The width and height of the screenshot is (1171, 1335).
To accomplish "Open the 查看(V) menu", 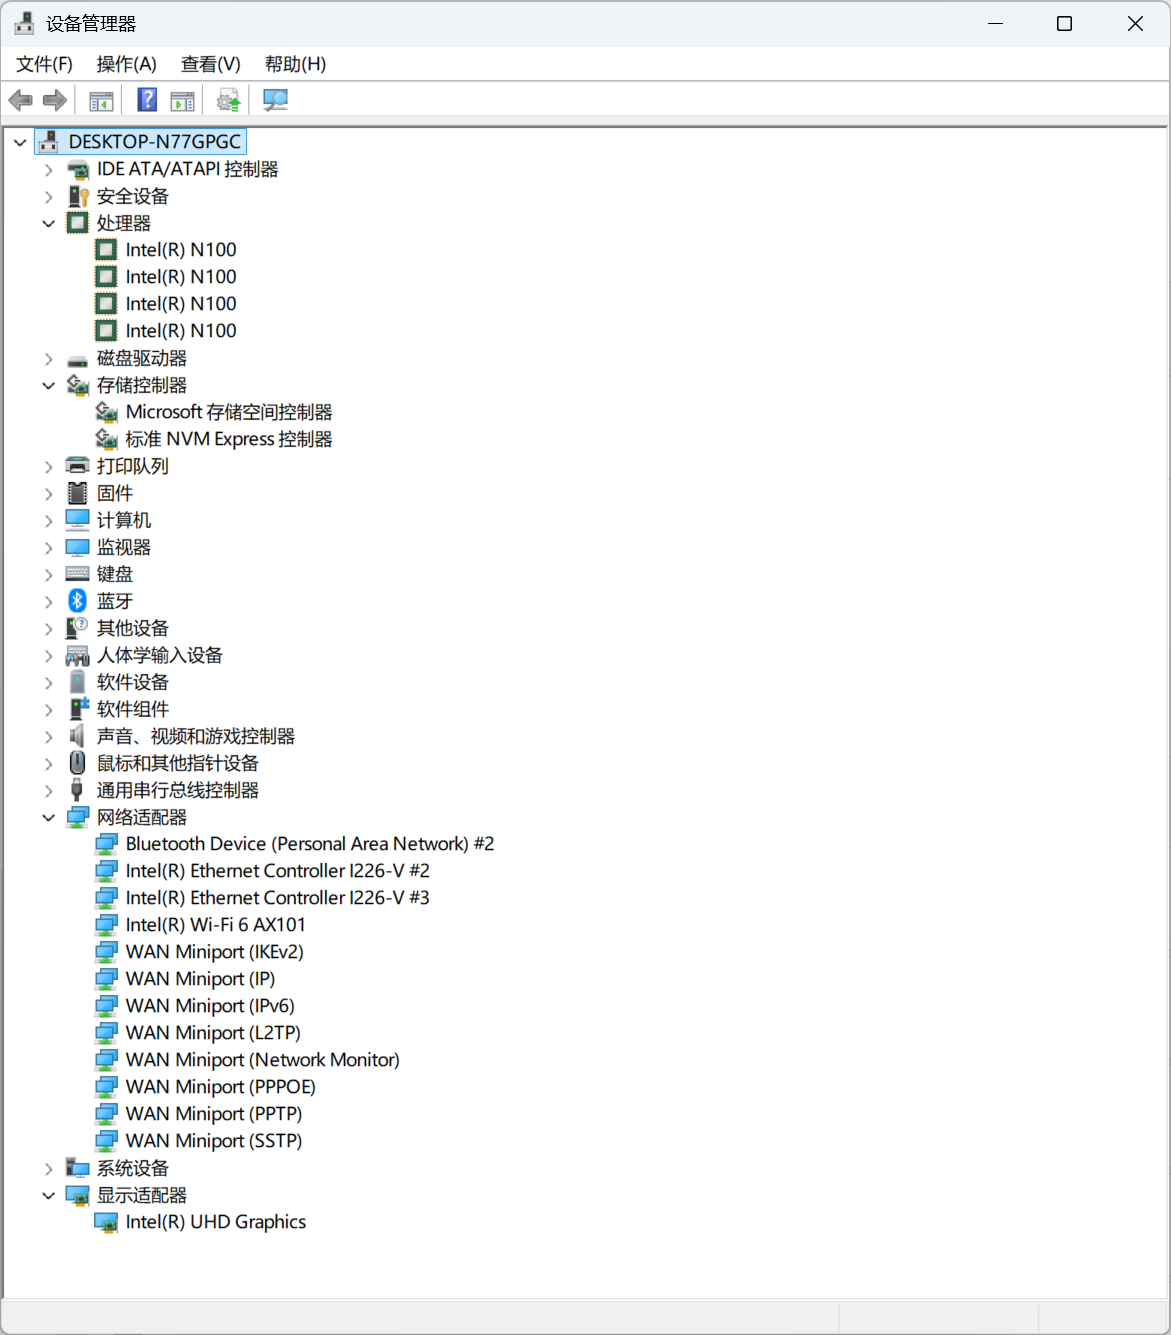I will [210, 64].
